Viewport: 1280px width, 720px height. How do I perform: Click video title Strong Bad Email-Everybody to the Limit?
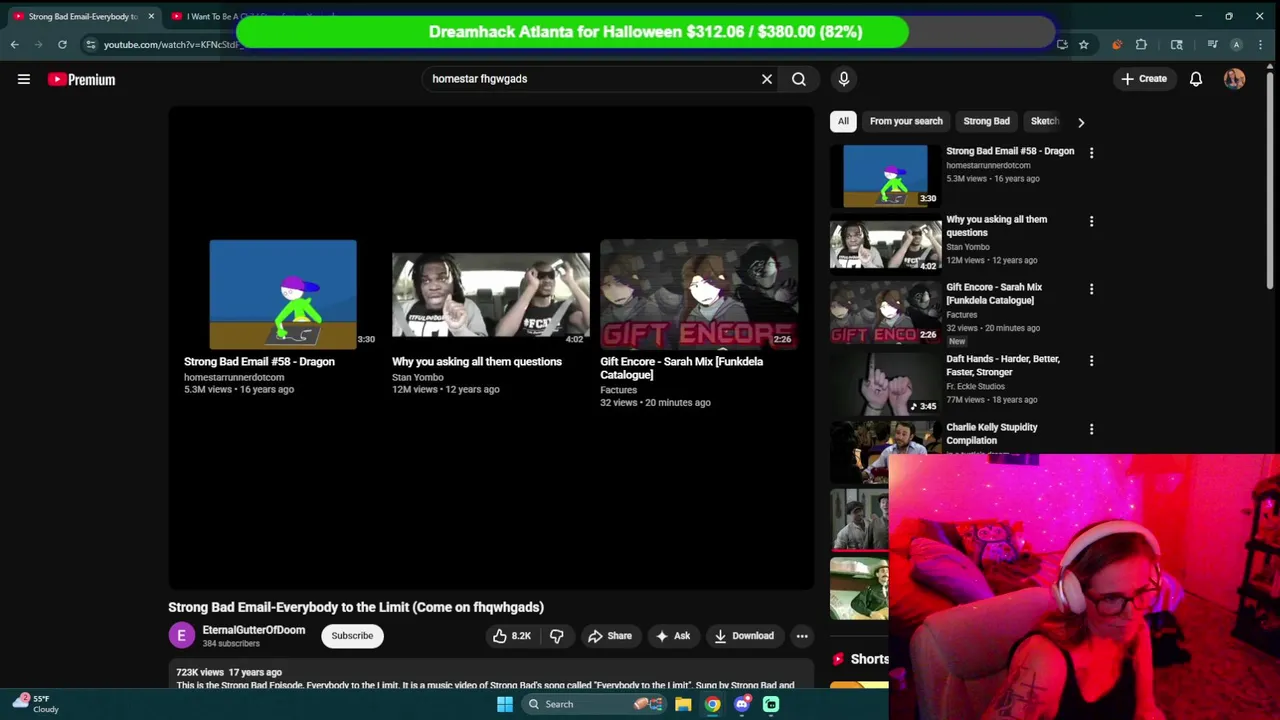(x=356, y=607)
